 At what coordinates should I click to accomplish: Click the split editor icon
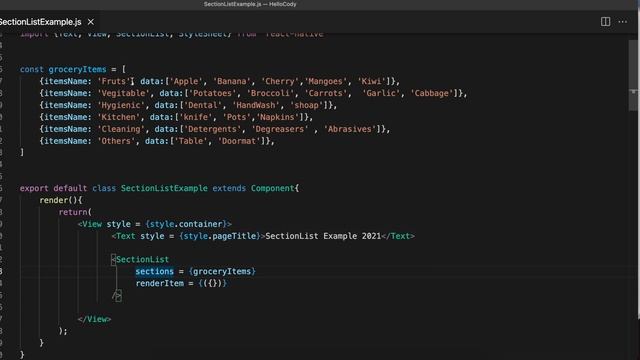pyautogui.click(x=605, y=22)
